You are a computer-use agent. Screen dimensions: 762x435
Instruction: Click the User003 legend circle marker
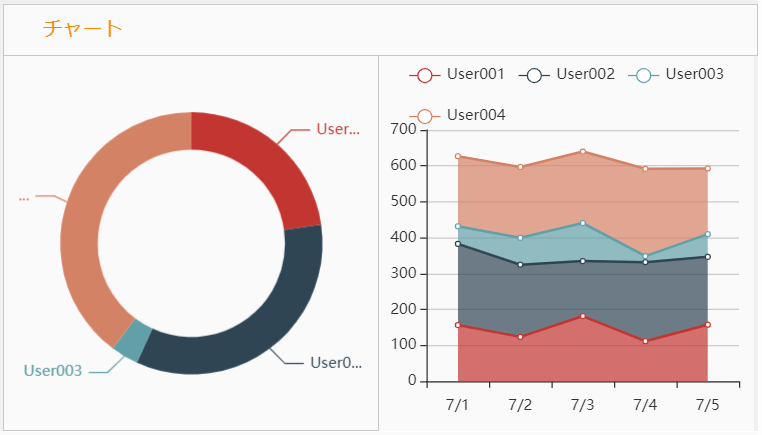tap(643, 75)
